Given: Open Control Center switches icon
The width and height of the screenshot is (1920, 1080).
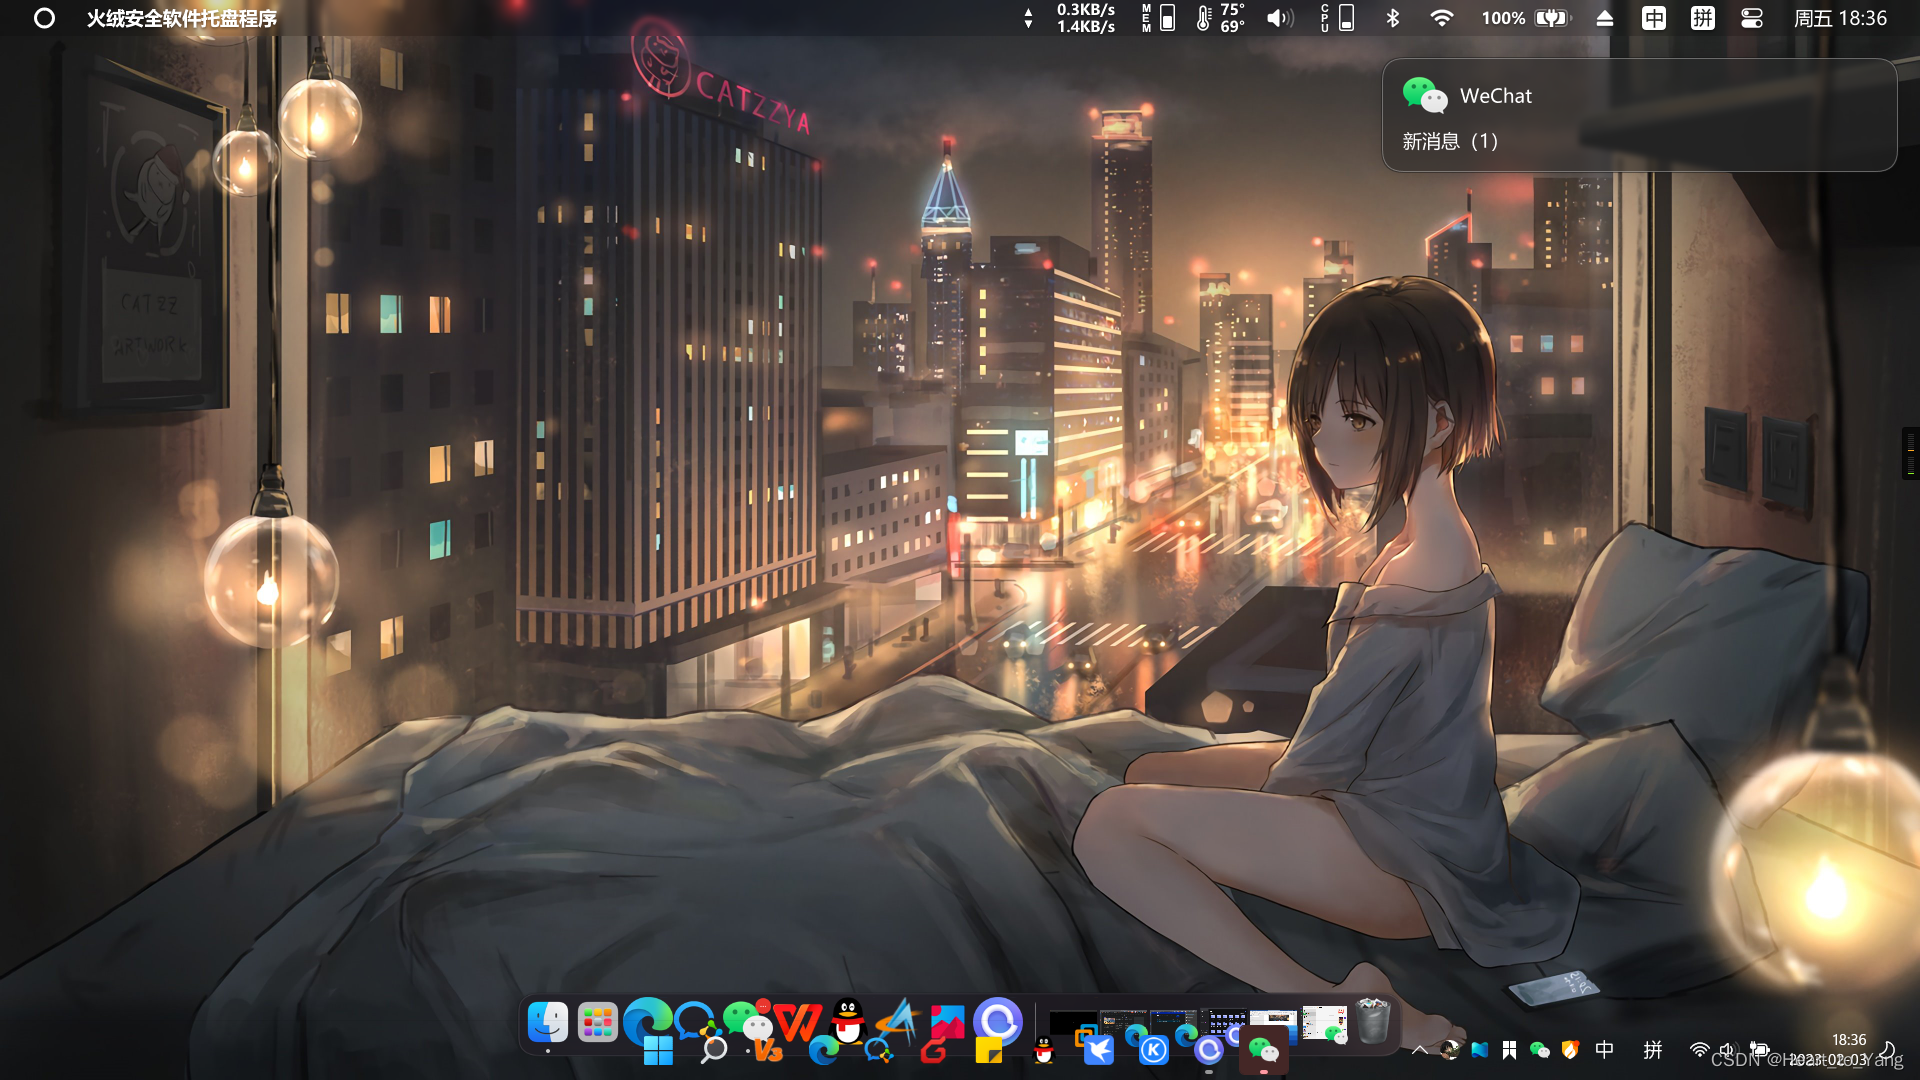Looking at the screenshot, I should point(1751,18).
